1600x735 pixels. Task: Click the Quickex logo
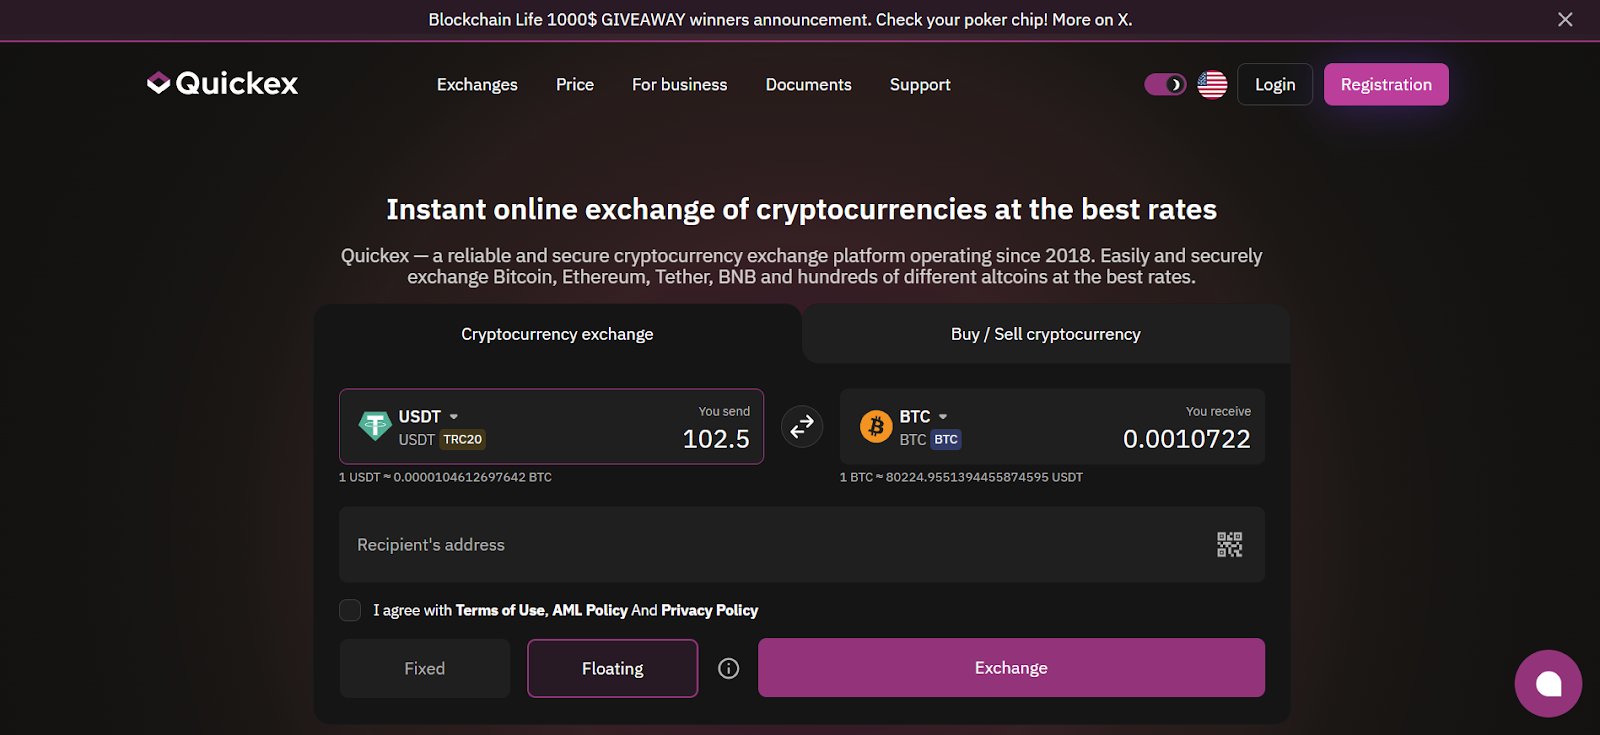pyautogui.click(x=222, y=83)
